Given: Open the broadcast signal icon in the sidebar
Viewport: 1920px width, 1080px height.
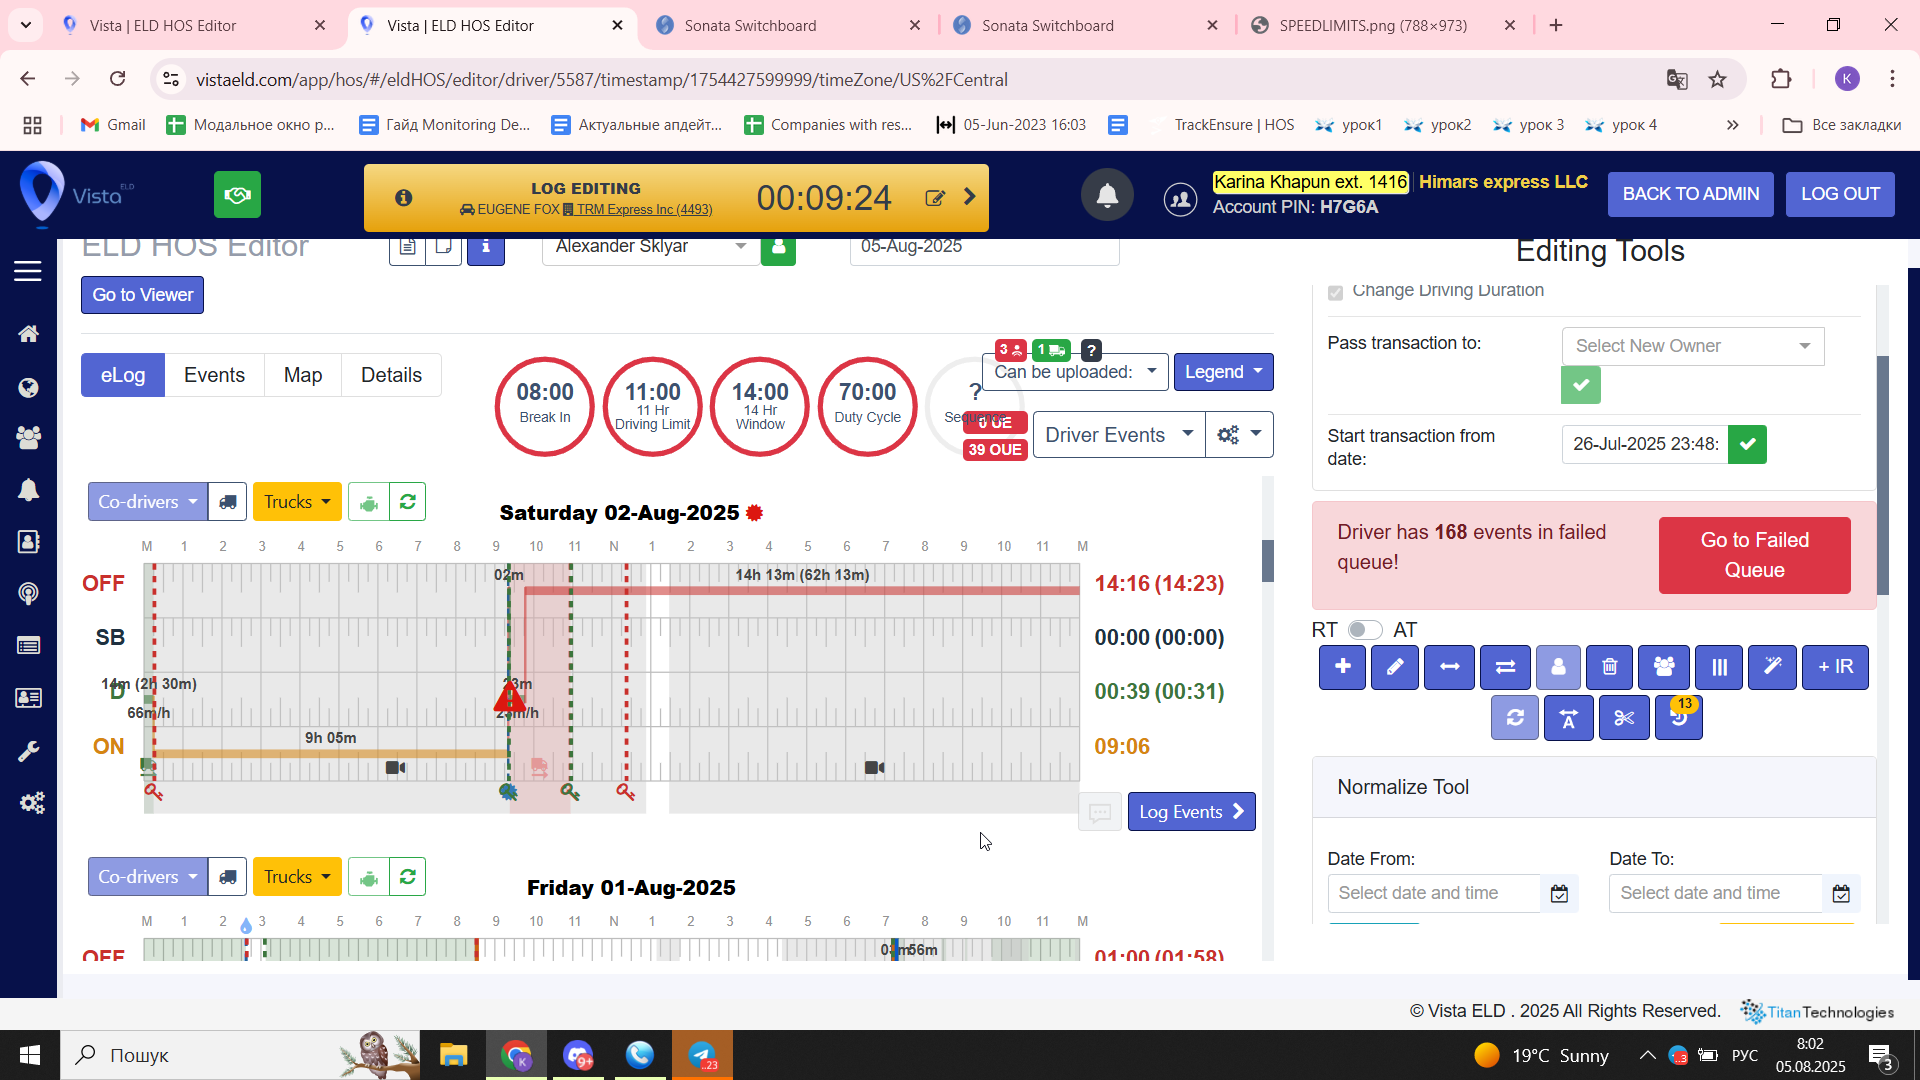Looking at the screenshot, I should [28, 593].
